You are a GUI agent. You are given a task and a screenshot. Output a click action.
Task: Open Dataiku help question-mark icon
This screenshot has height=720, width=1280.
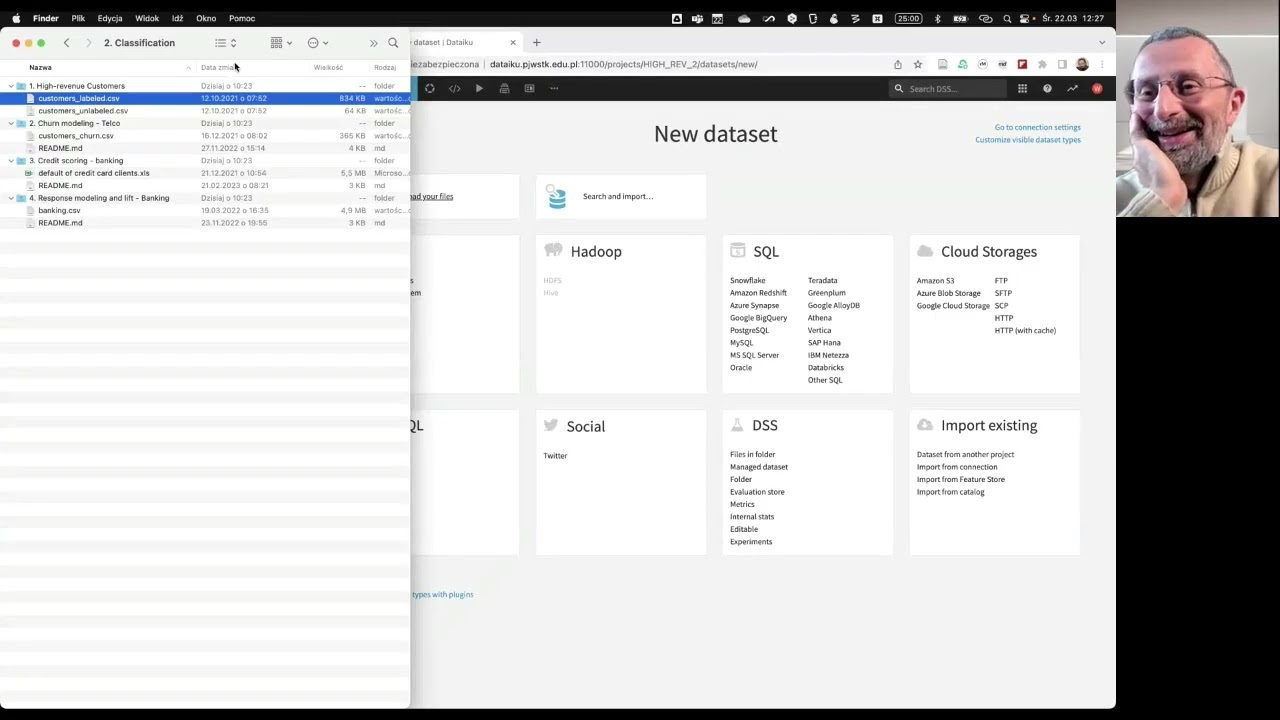[1047, 89]
